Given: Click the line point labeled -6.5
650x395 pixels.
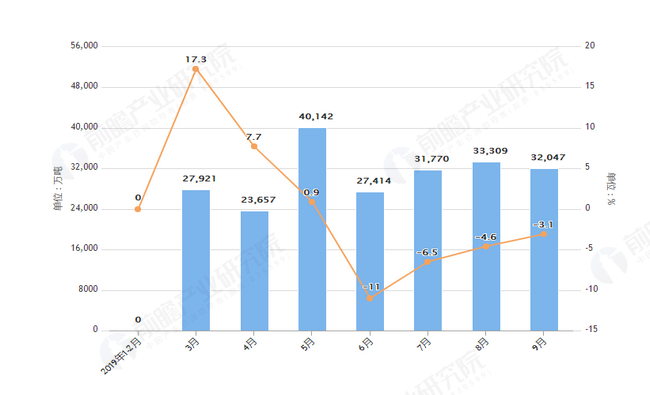Looking at the screenshot, I should point(428,262).
